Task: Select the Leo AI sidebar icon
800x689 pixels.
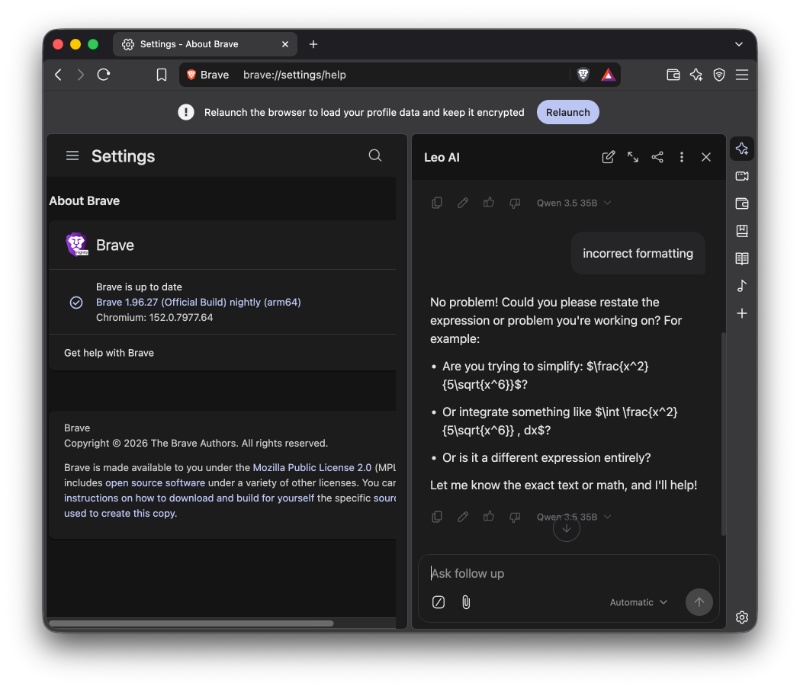Action: [x=742, y=149]
